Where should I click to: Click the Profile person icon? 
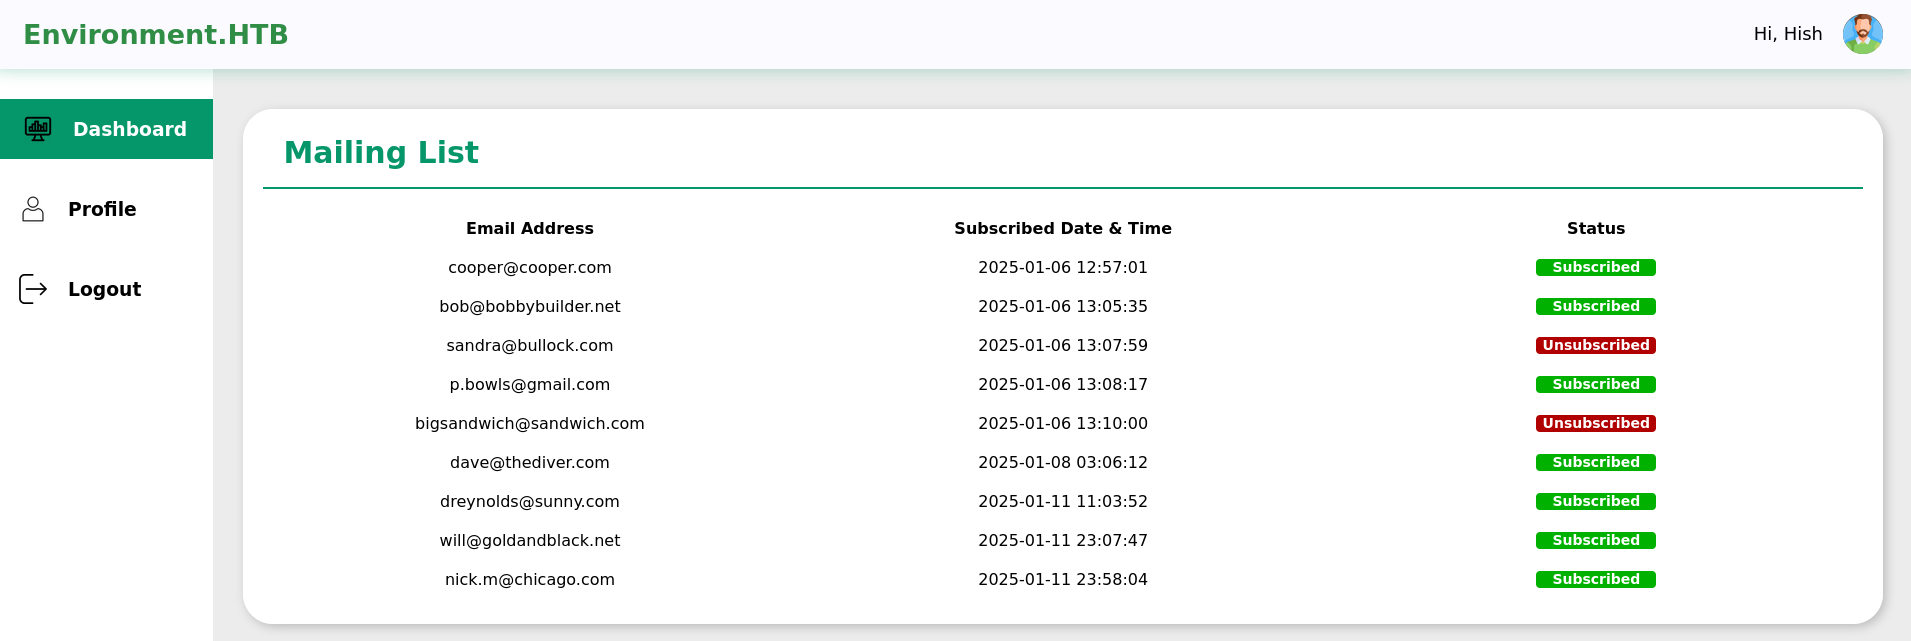coord(33,209)
